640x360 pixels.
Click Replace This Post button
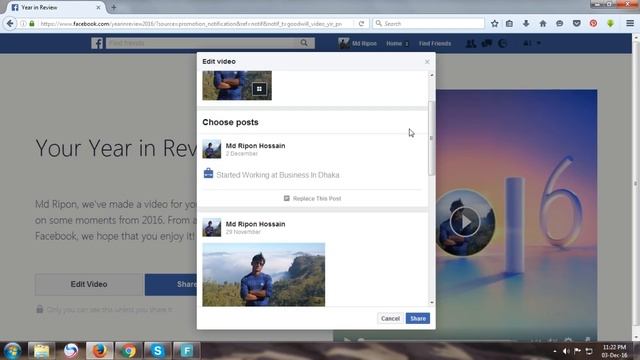click(x=313, y=198)
